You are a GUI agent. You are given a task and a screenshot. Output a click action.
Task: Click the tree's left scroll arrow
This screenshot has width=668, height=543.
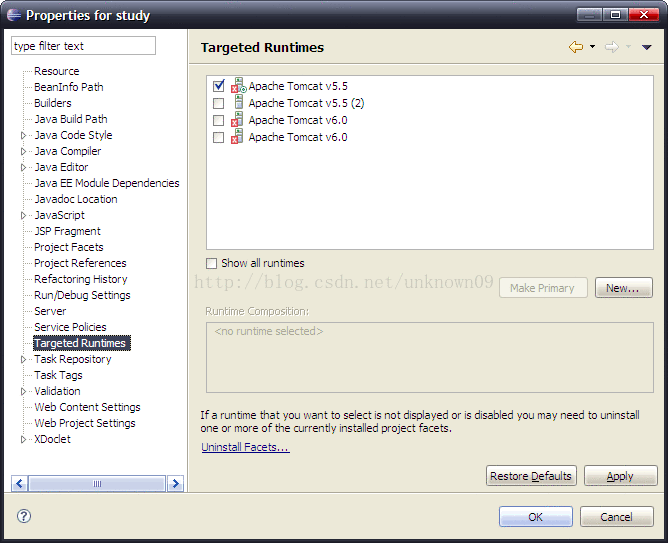[x=20, y=484]
